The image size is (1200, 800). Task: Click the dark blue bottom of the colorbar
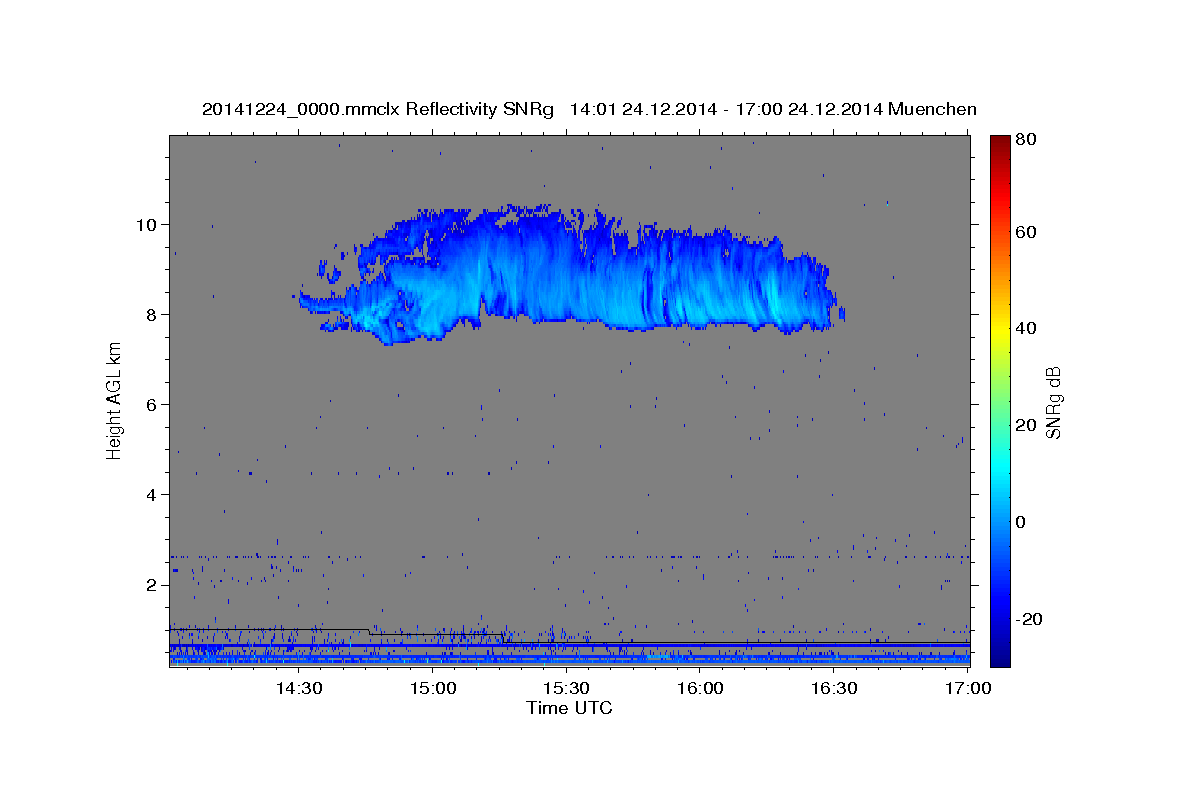coord(1000,650)
